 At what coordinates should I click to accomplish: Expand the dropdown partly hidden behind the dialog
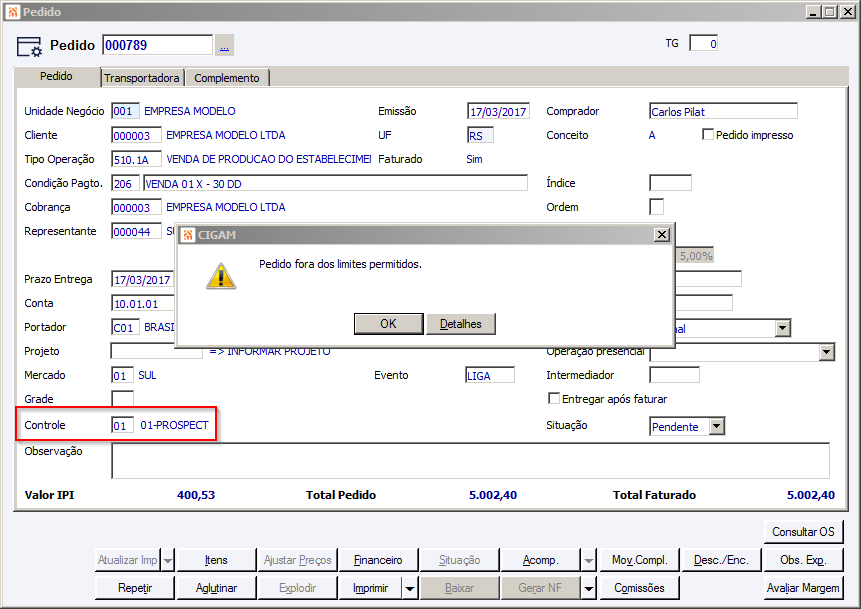coord(782,328)
